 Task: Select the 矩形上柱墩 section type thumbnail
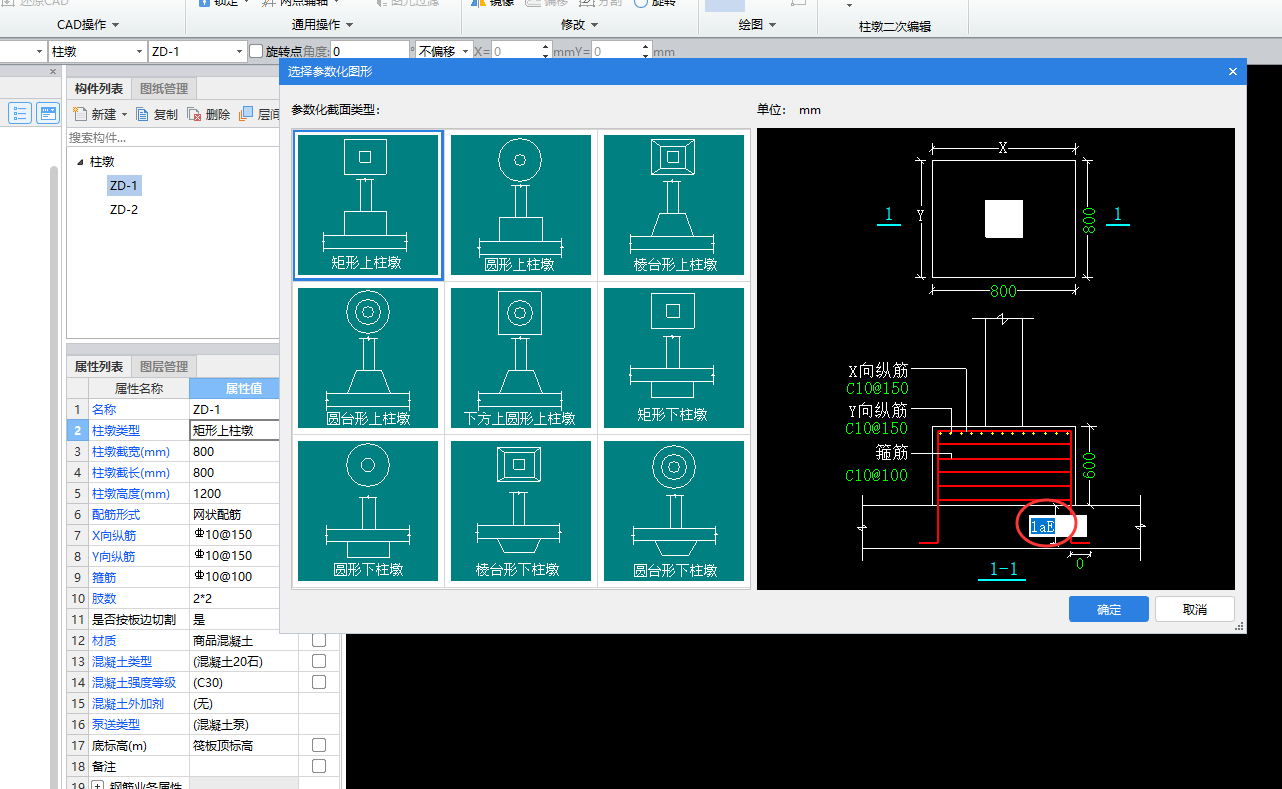pyautogui.click(x=368, y=205)
